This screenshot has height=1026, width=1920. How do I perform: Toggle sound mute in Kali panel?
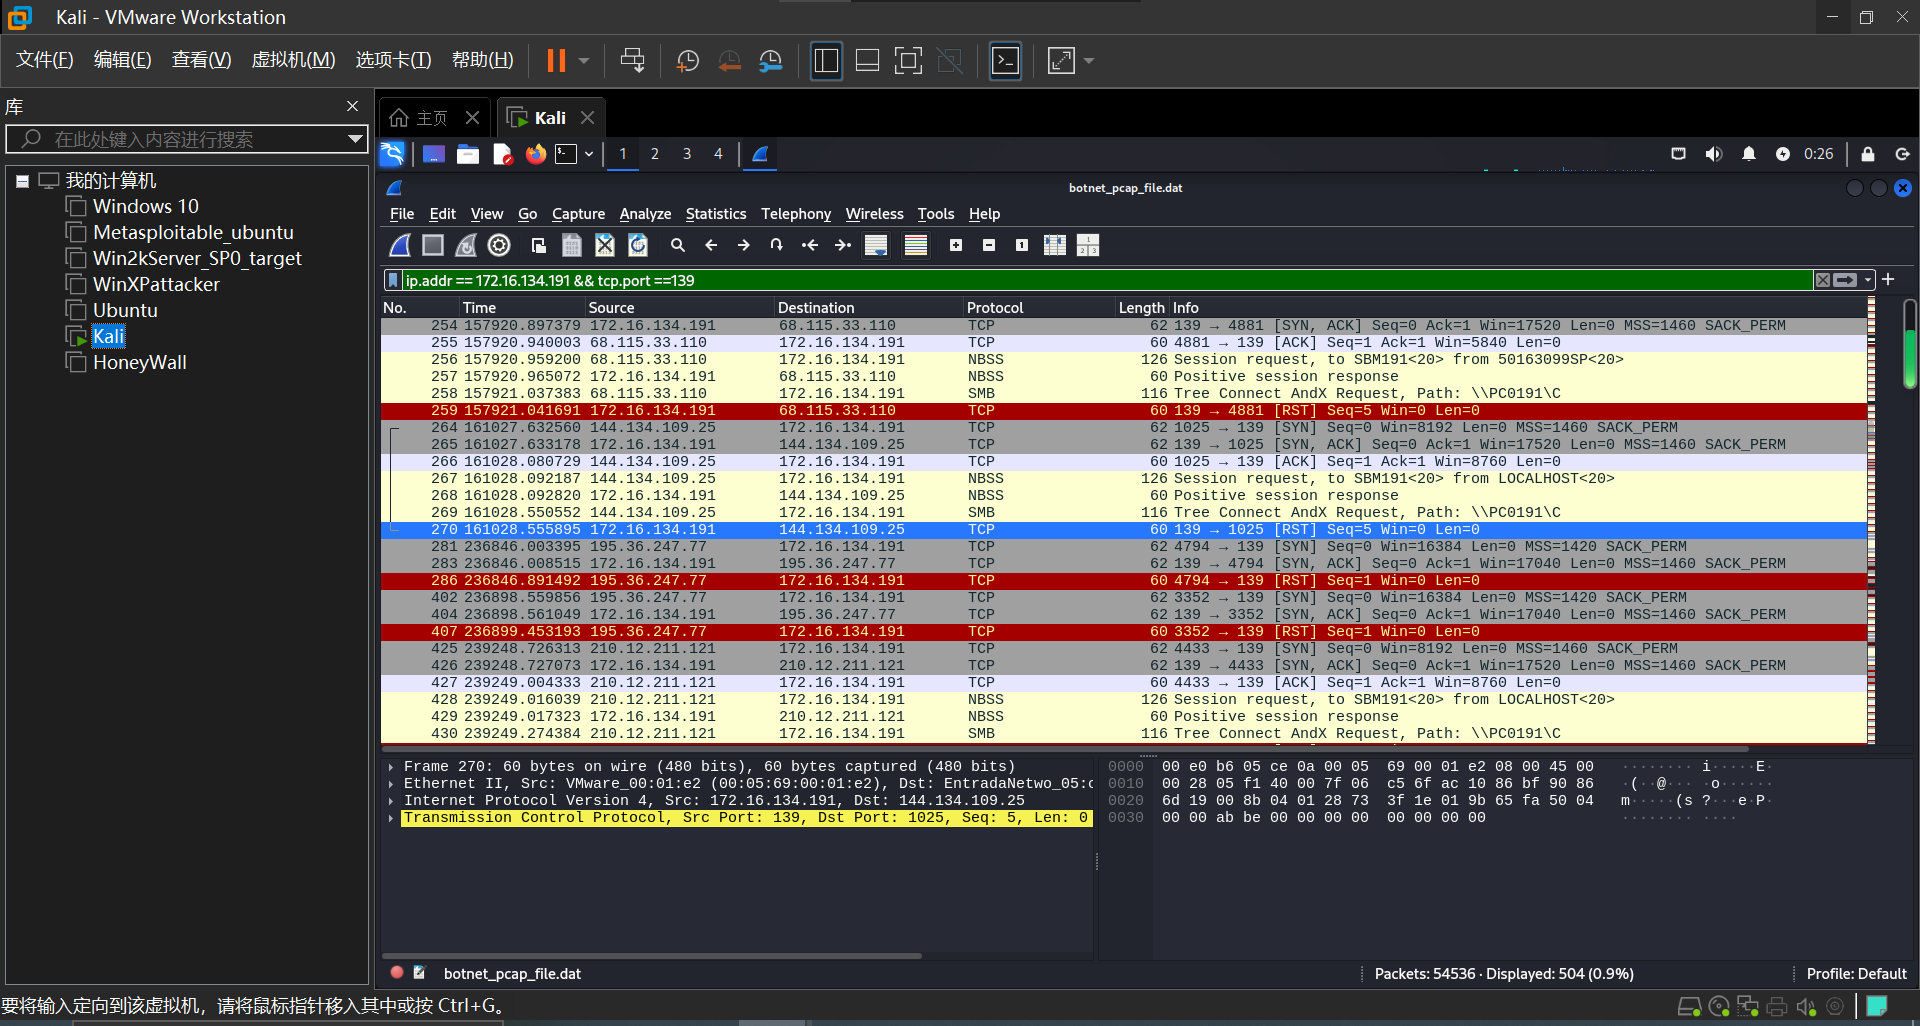pyautogui.click(x=1714, y=154)
